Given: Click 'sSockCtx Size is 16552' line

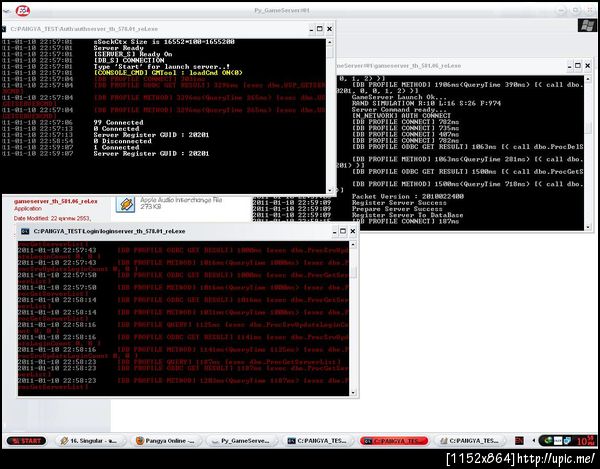Looking at the screenshot, I should click(x=164, y=42).
